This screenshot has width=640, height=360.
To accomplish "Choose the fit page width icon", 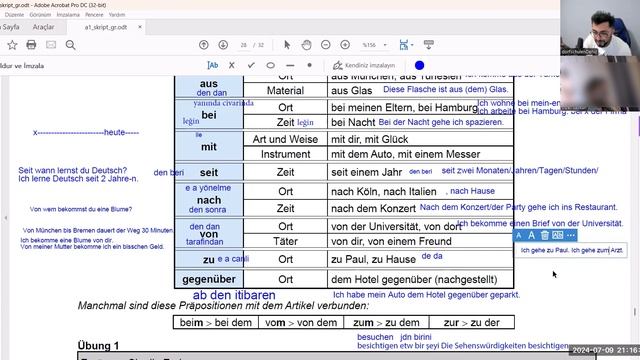I will [404, 45].
